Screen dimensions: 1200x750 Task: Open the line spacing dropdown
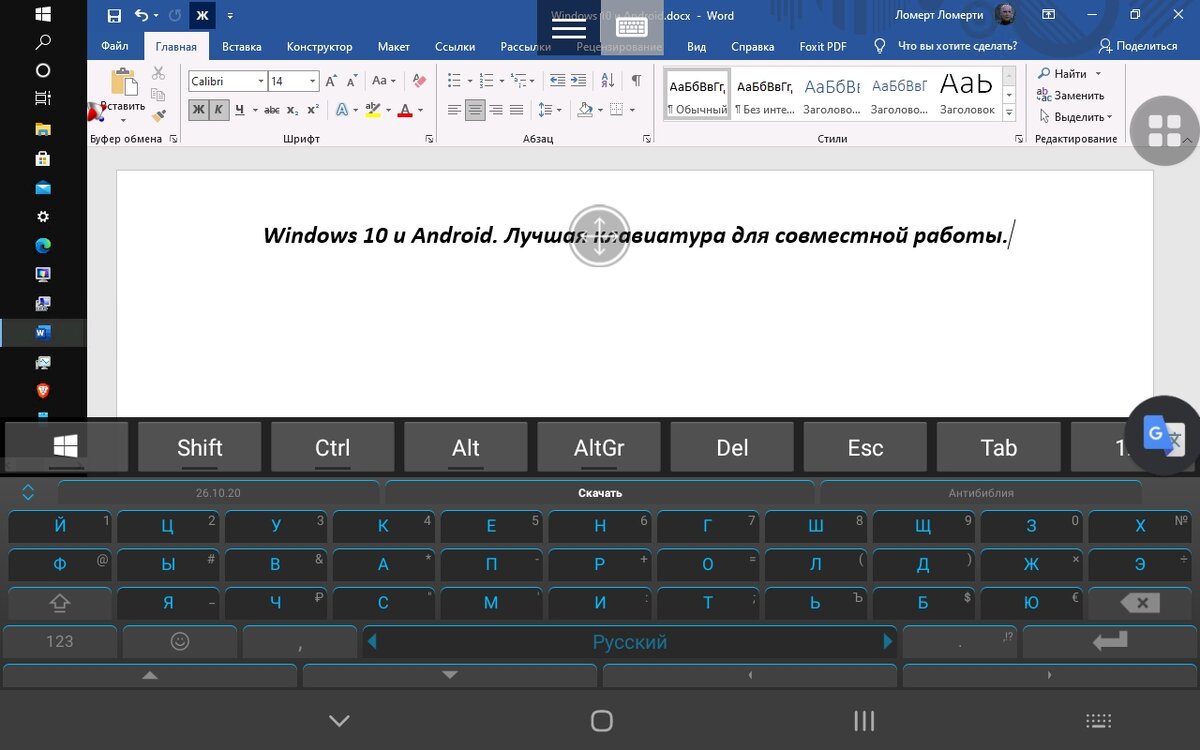coord(549,109)
